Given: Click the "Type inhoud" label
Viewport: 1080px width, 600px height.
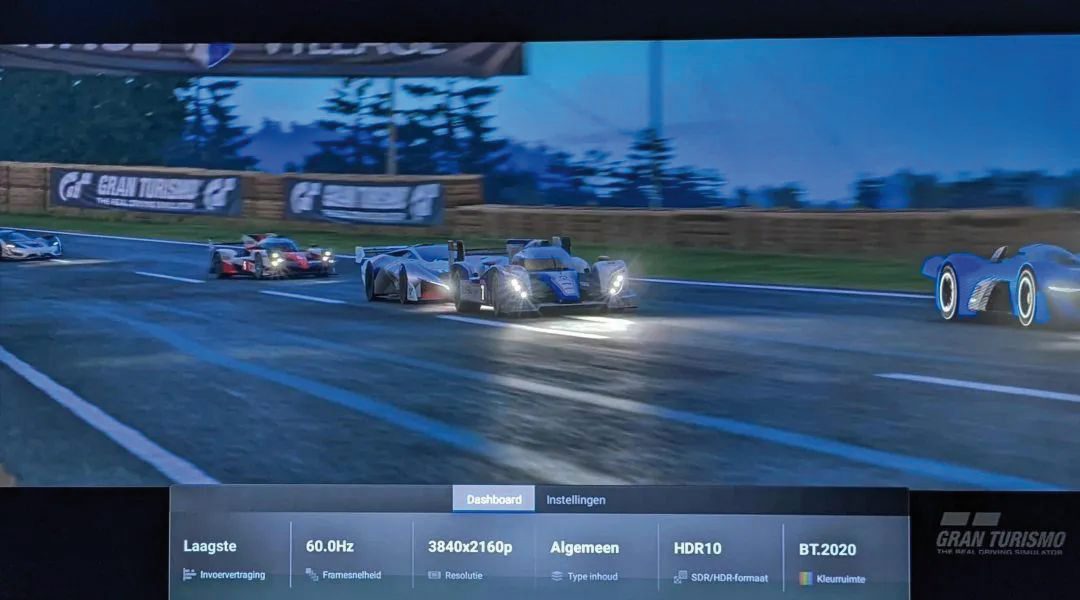Looking at the screenshot, I should coord(592,577).
